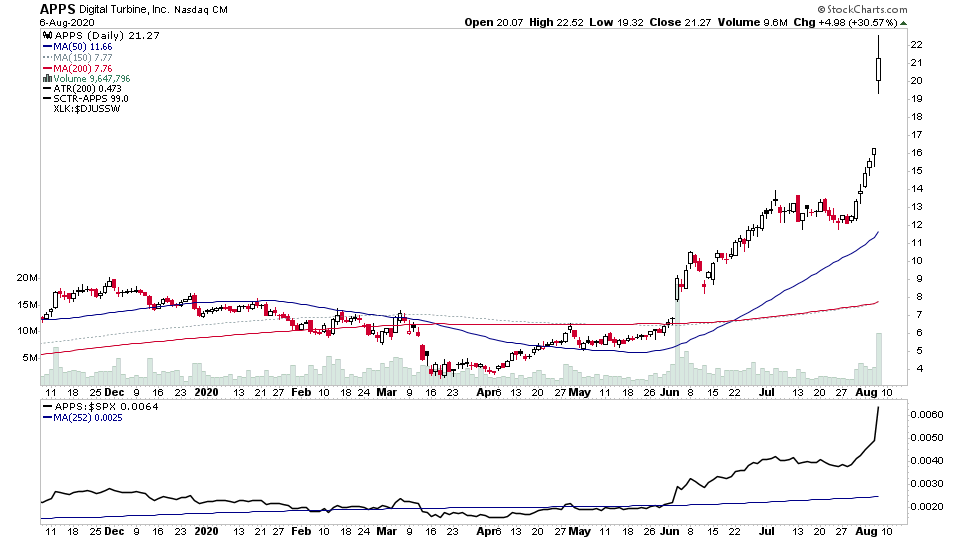Click the 20M volume axis label
The image size is (960, 540).
point(28,278)
